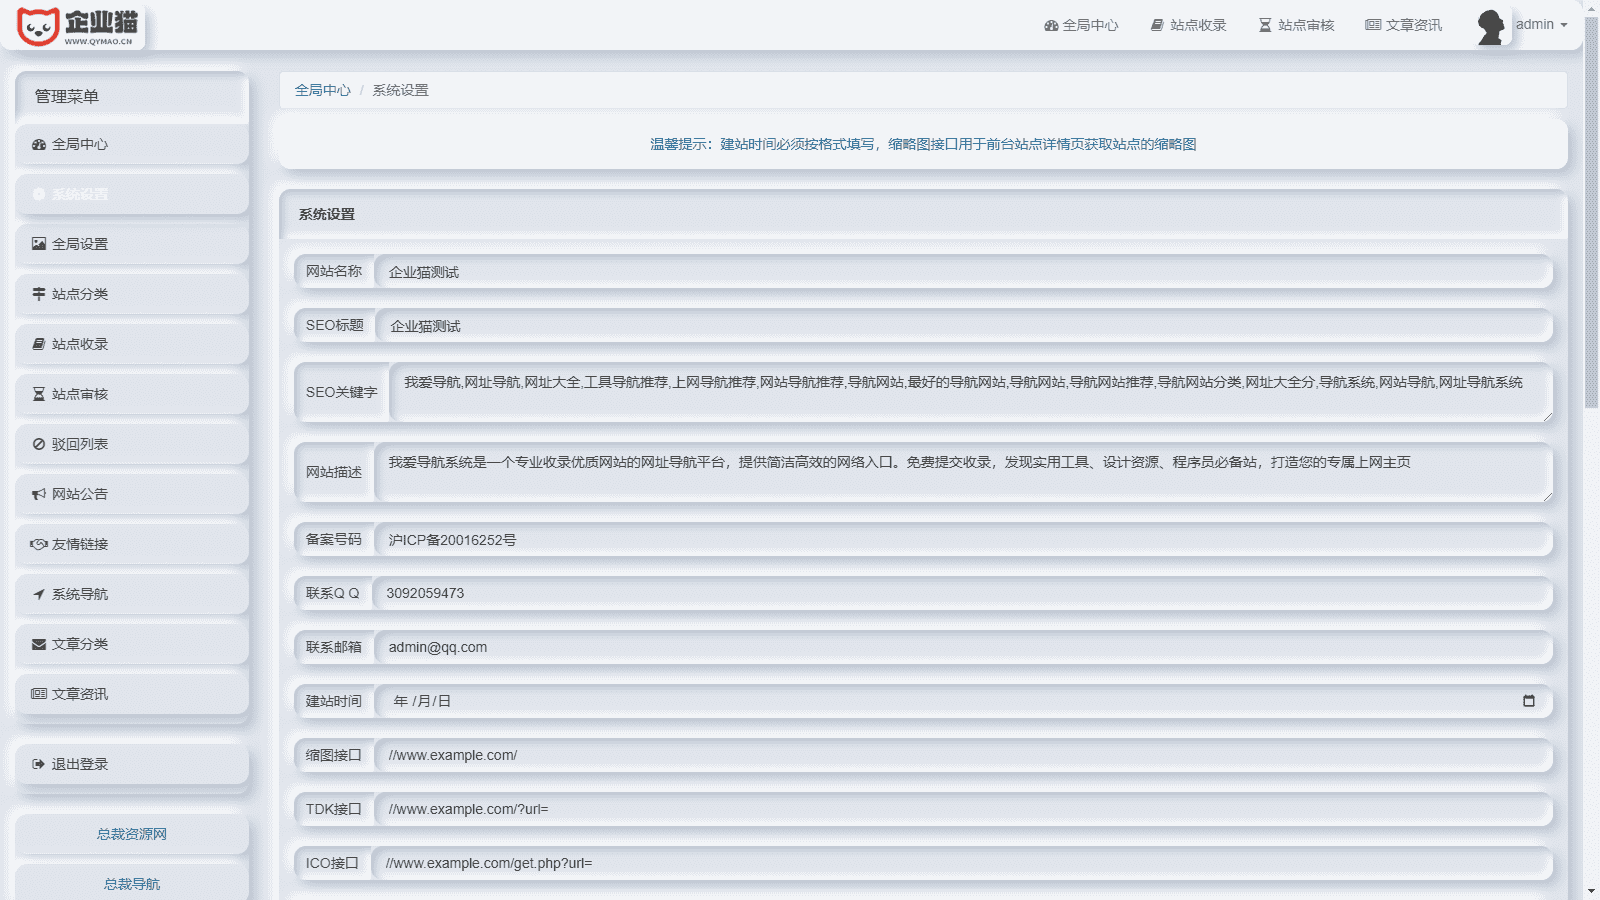Click the 网站名称 input field
The width and height of the screenshot is (1600, 900).
pyautogui.click(x=963, y=272)
